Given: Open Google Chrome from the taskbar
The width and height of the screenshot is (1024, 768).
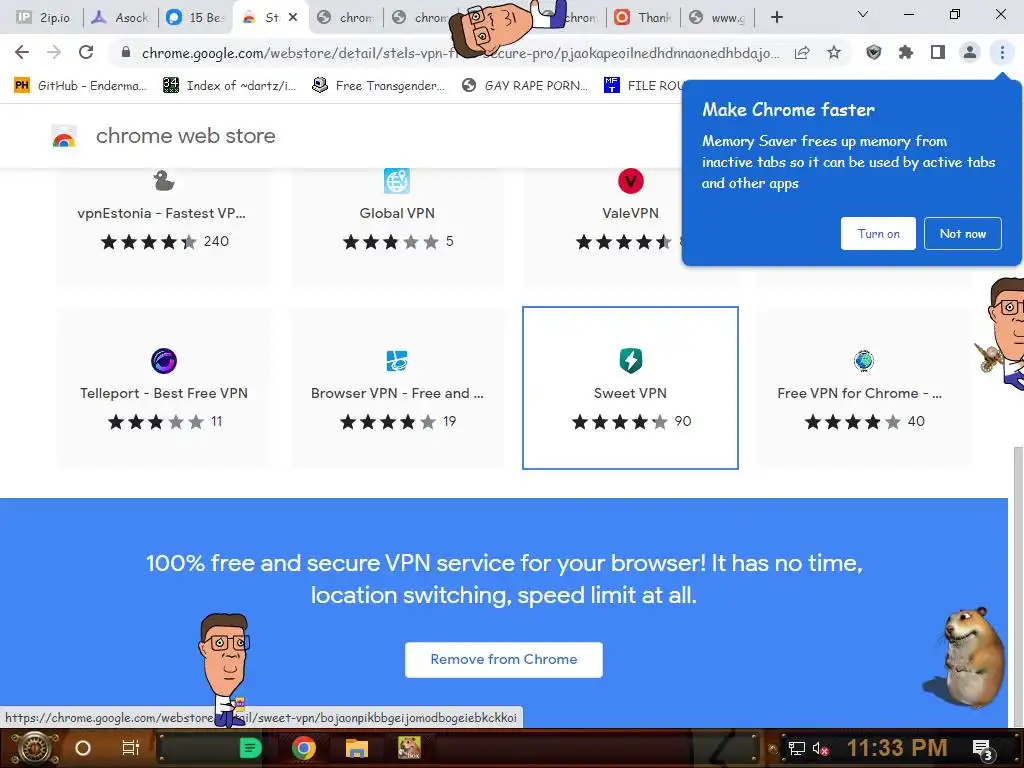Looking at the screenshot, I should [304, 748].
